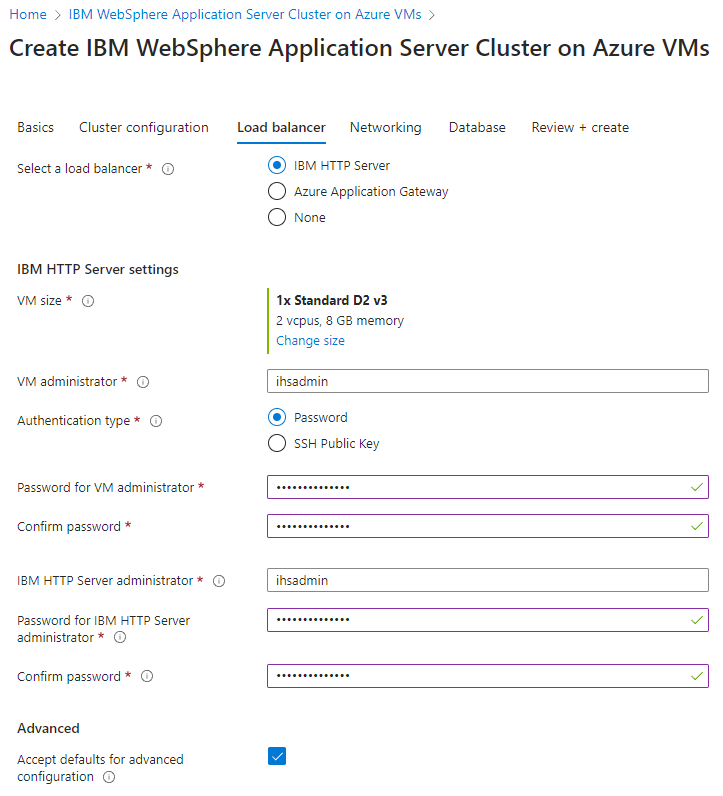Open the Cluster configuration tab
The image size is (723, 796).
(x=144, y=127)
